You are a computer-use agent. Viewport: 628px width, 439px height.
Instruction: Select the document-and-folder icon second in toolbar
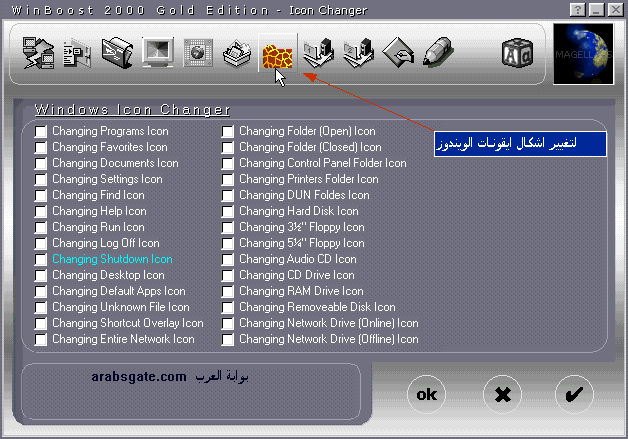click(x=77, y=53)
